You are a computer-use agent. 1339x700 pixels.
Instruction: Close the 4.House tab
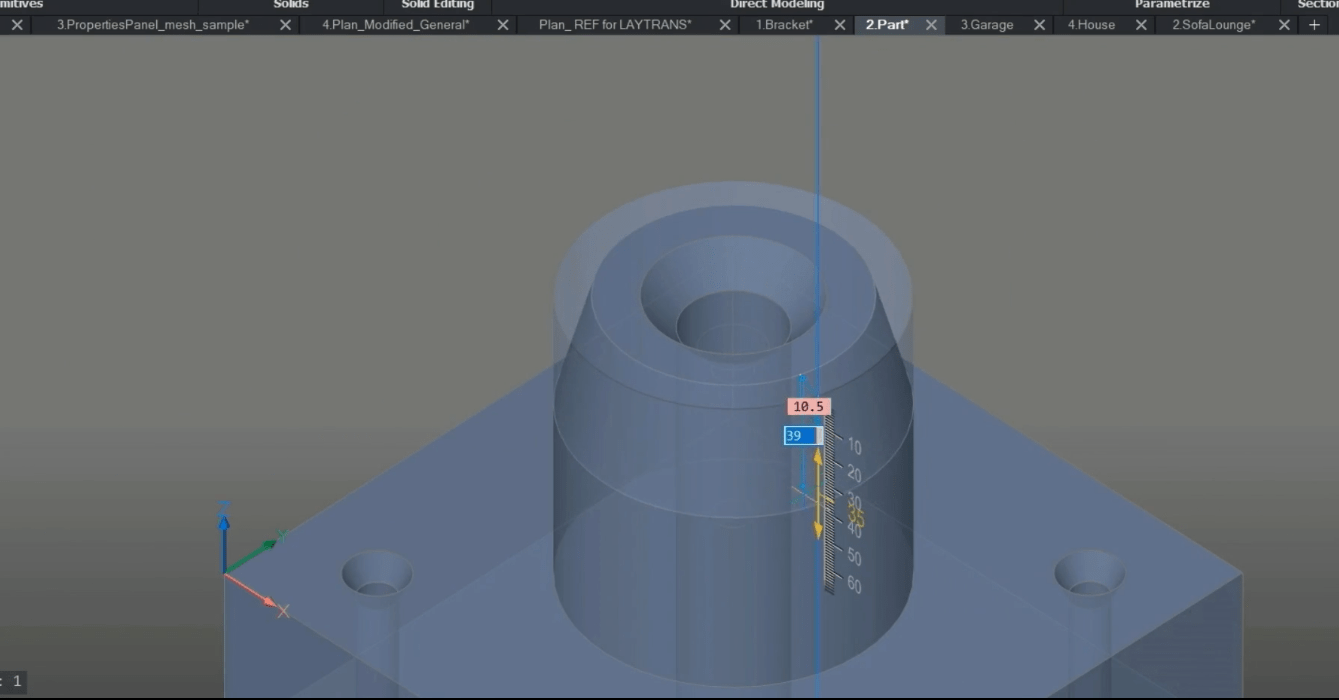click(1141, 25)
